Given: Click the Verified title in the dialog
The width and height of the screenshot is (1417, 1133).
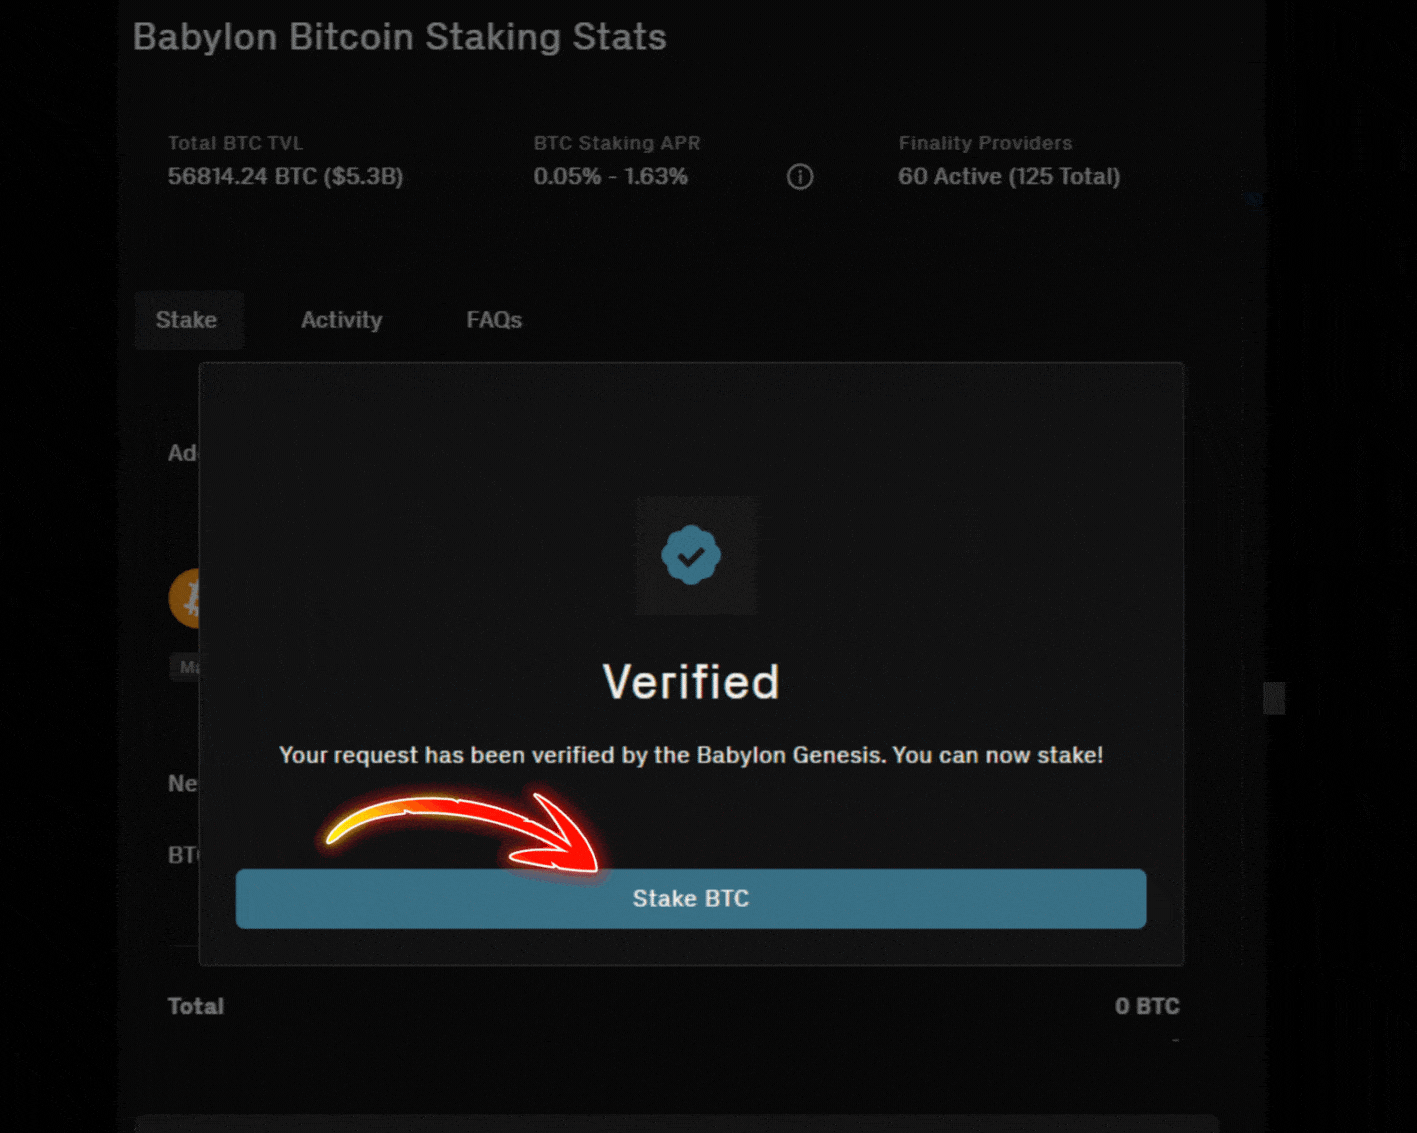Looking at the screenshot, I should (x=691, y=681).
